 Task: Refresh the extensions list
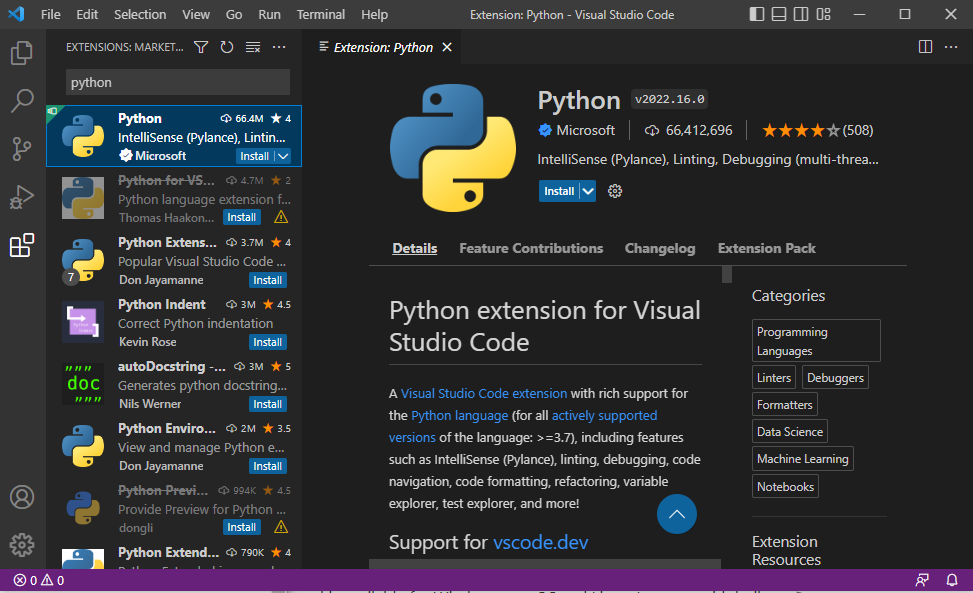click(227, 47)
